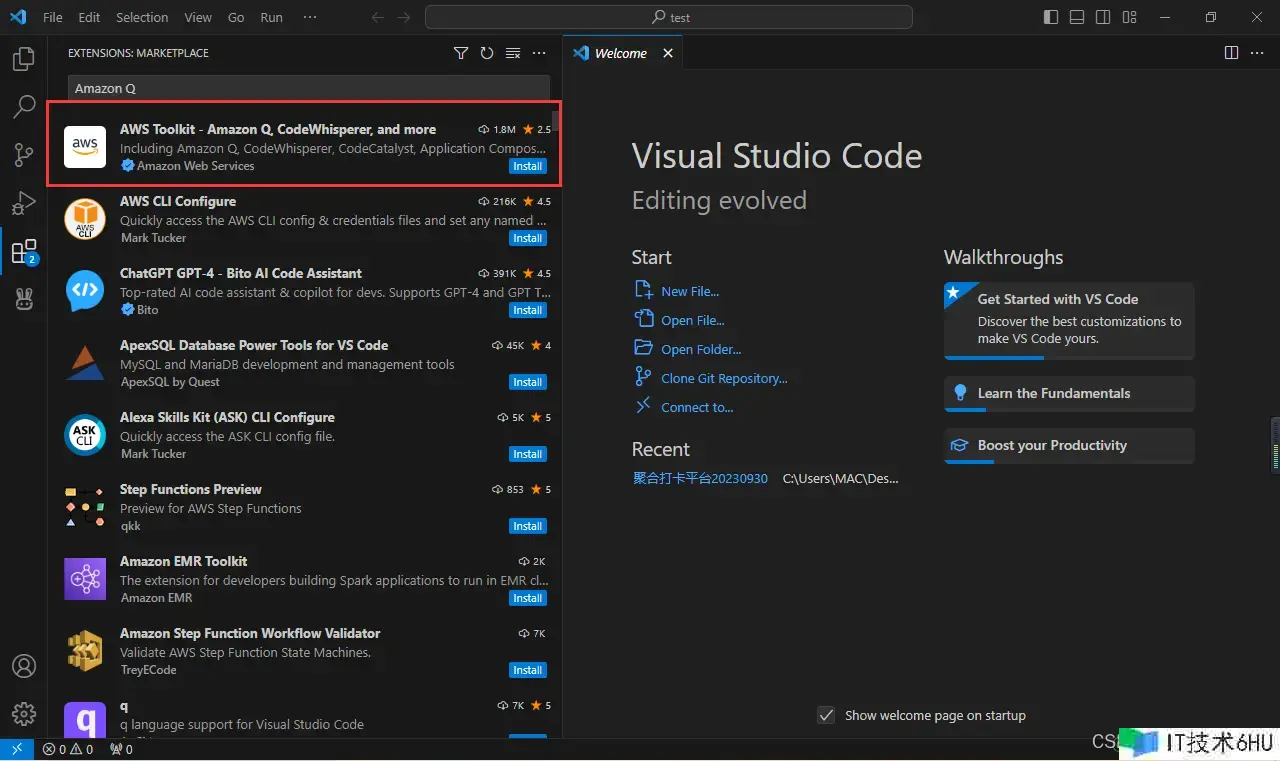The height and width of the screenshot is (761, 1280).
Task: Open editor More Actions ellipsis
Action: coord(1257,53)
